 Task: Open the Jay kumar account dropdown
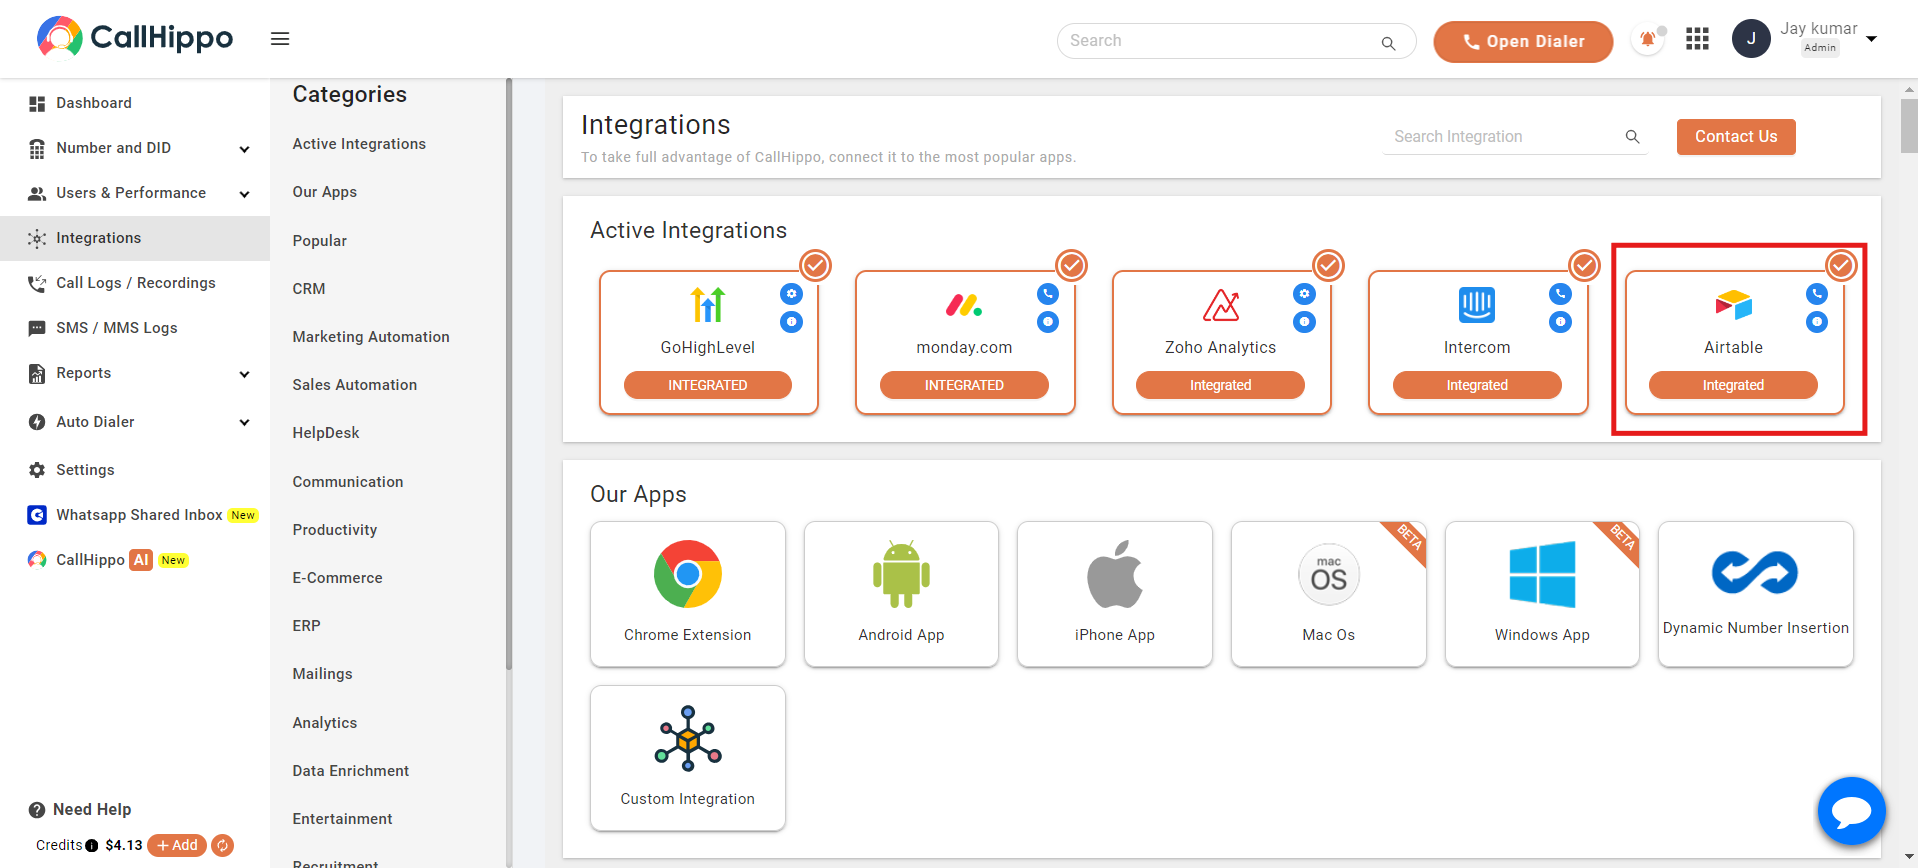(x=1871, y=39)
